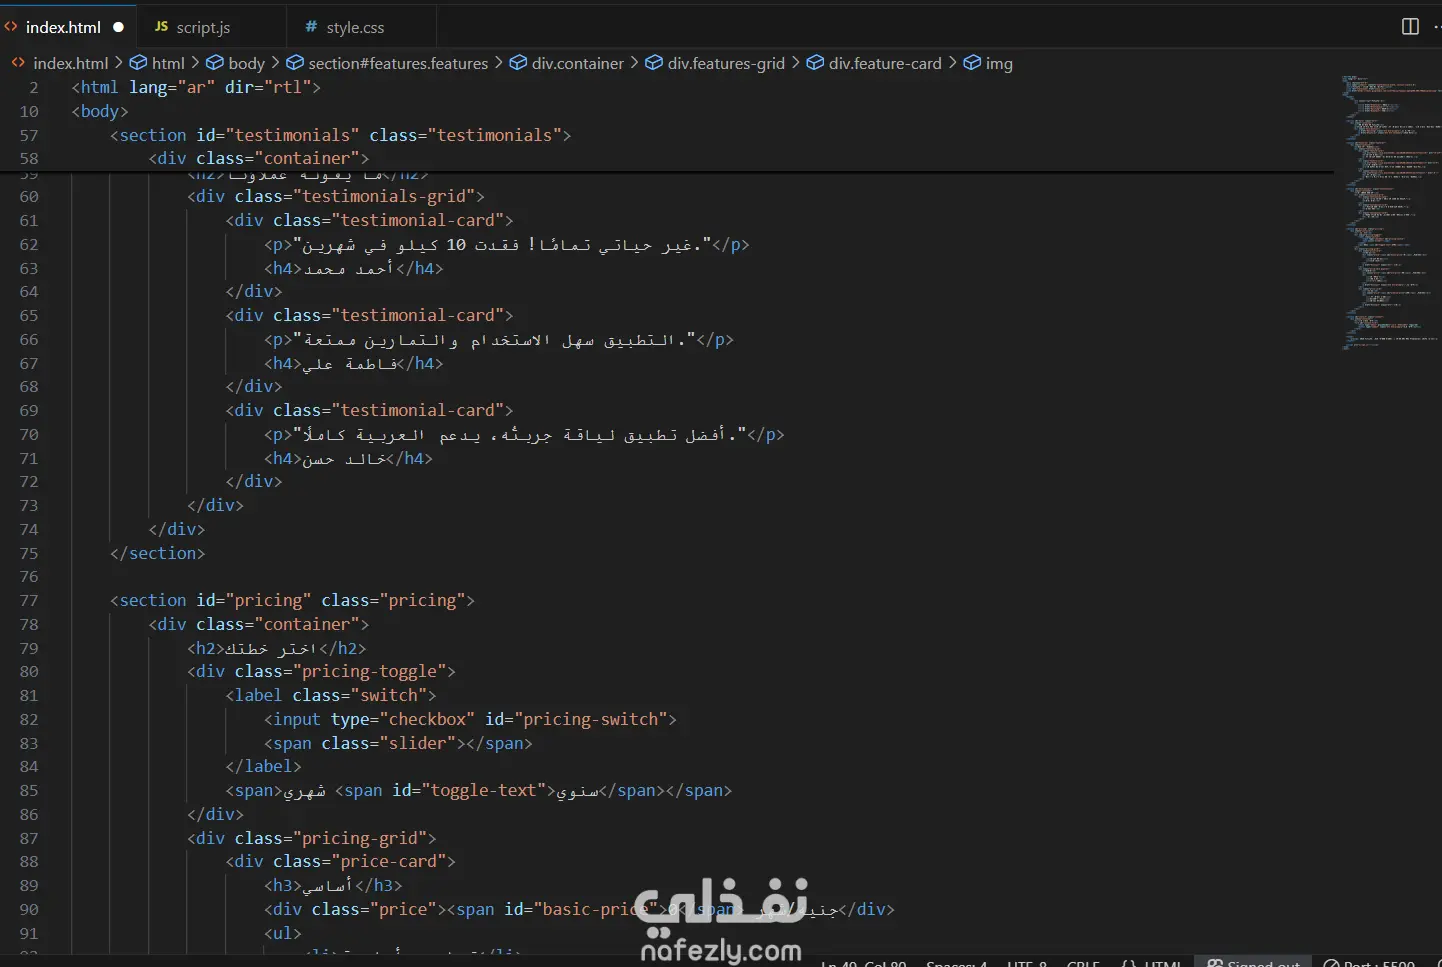The width and height of the screenshot is (1442, 967).
Task: Jump to sticky section id="testimonials" line
Action: 341,135
